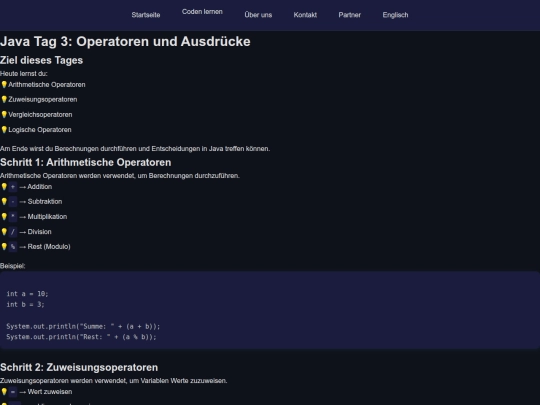The image size is (540, 405).
Task: Click the lightbulb icon beside Zuweisungsoperatoren
Action: coord(4,100)
